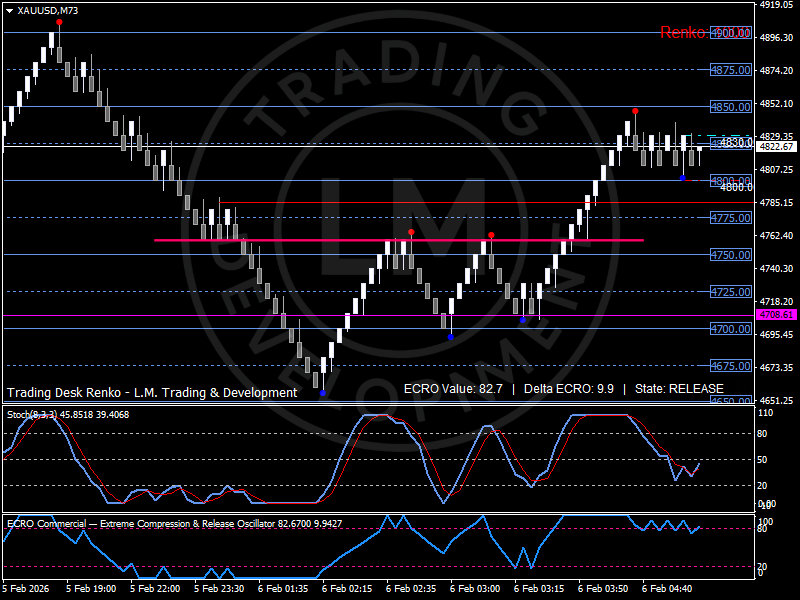Image resolution: width=800 pixels, height=600 pixels.
Task: Click the current price tag 4822.67
Action: 776,146
